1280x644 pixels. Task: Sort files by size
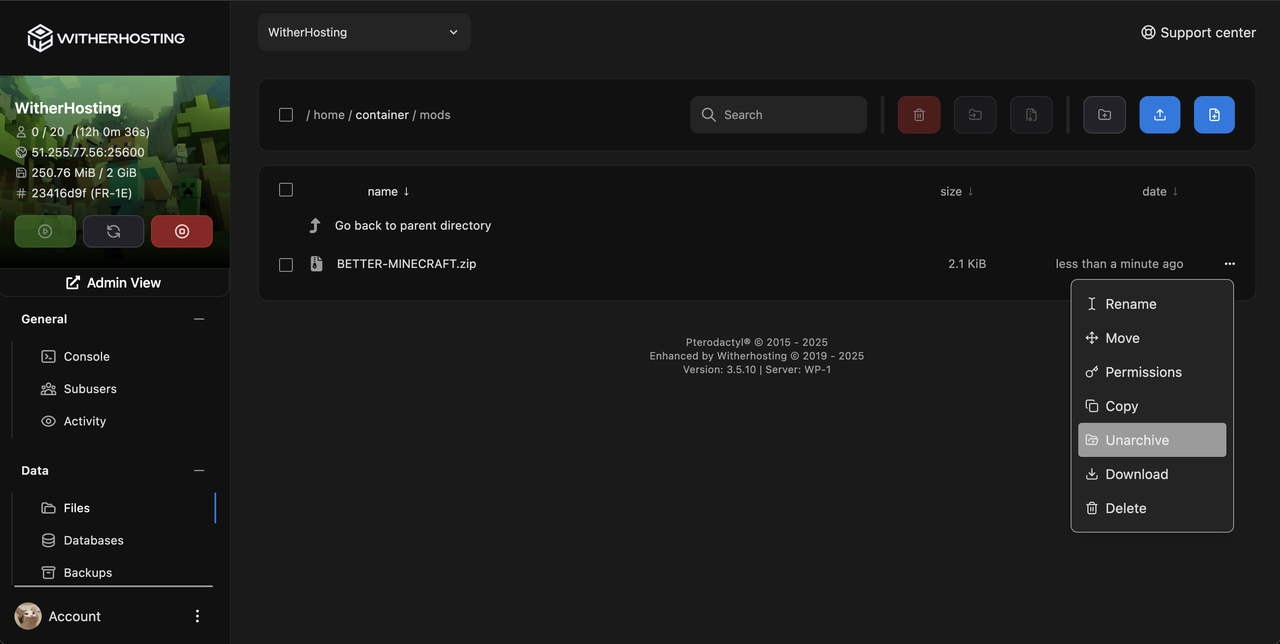957,191
